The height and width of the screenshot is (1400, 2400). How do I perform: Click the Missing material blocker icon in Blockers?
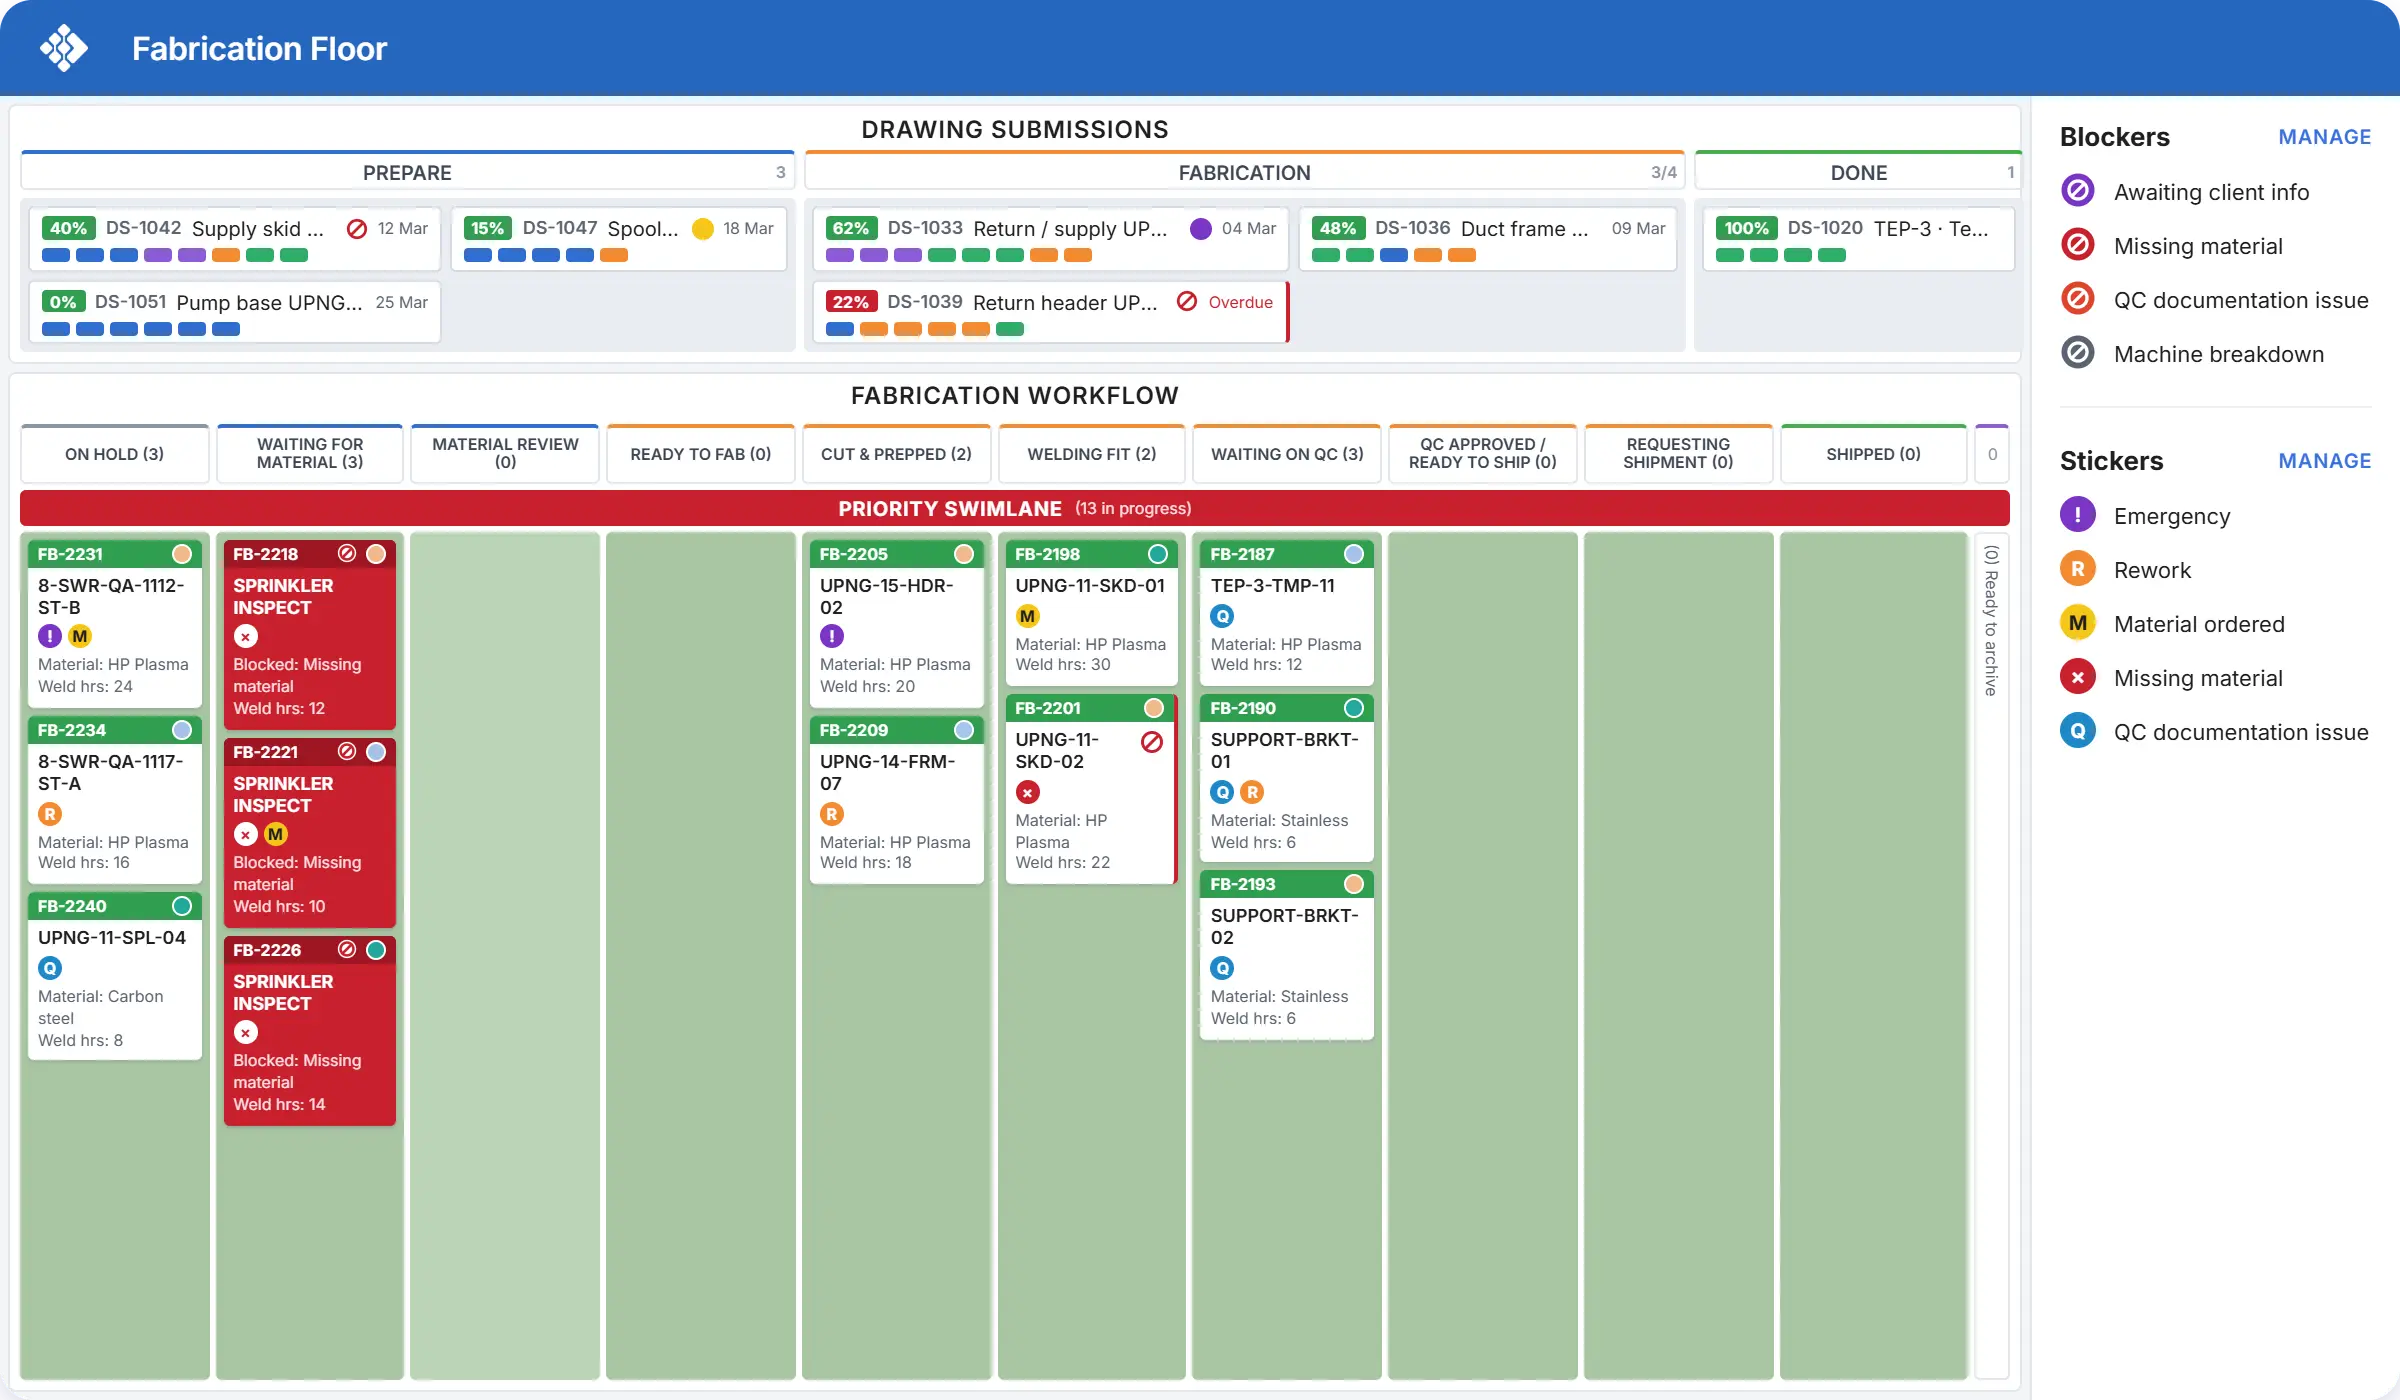coord(2078,245)
